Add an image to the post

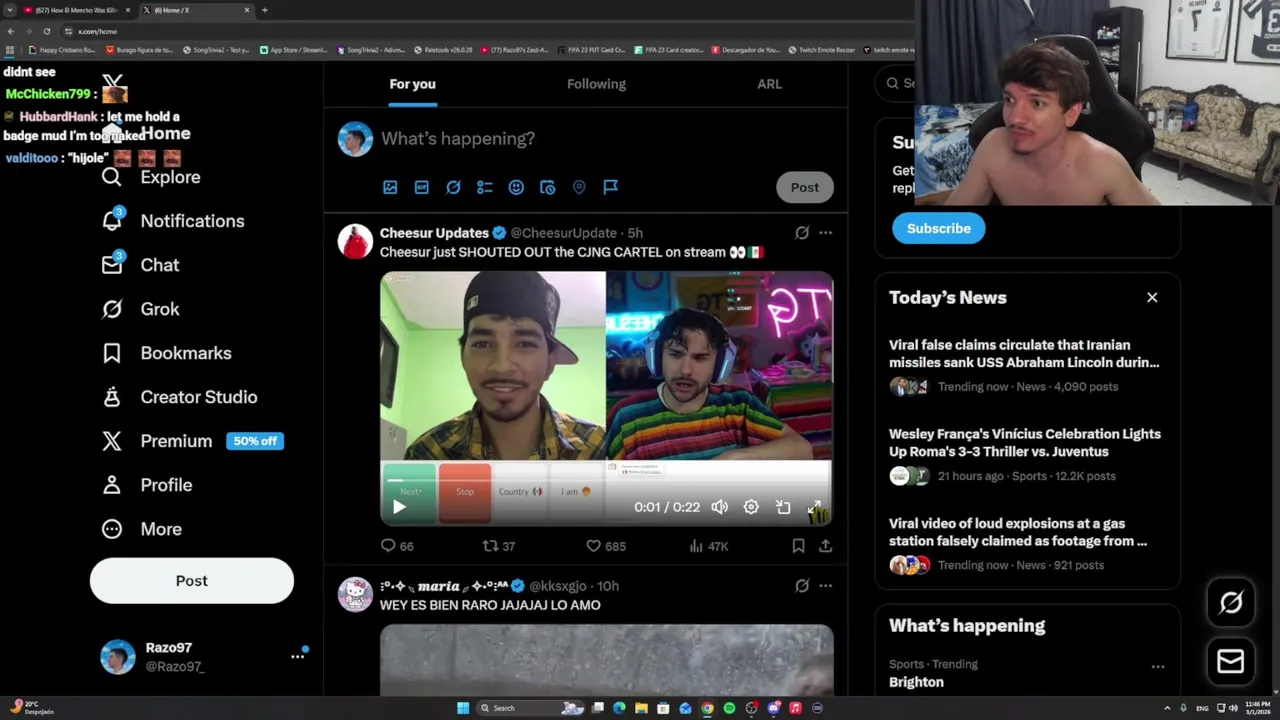pyautogui.click(x=390, y=187)
